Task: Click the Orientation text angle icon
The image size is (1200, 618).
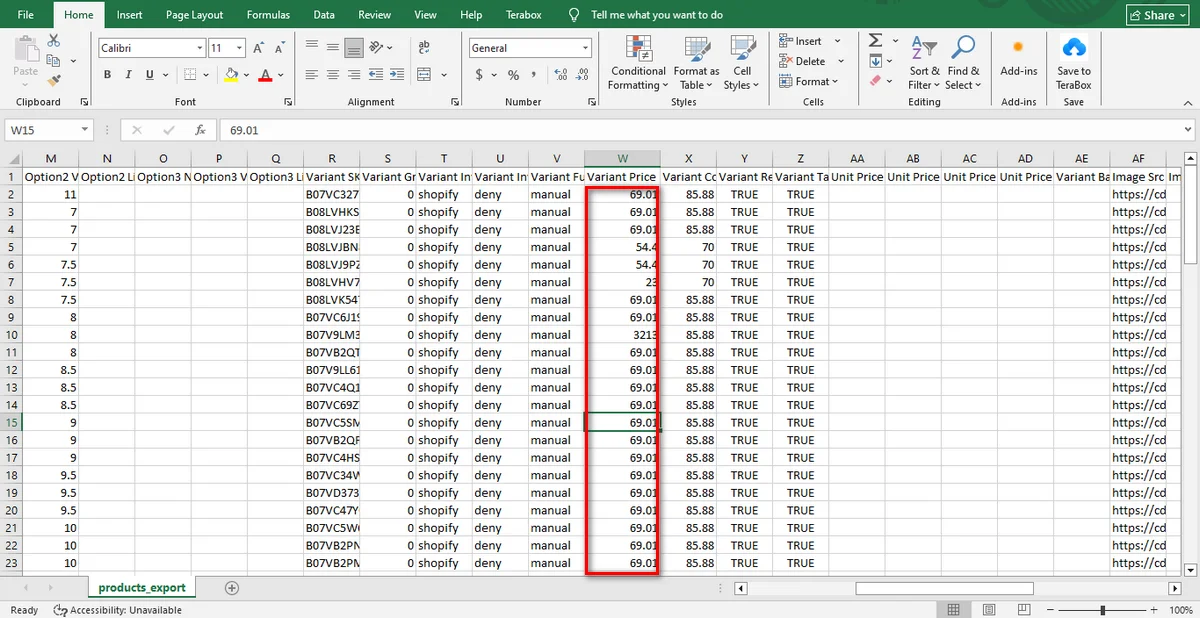Action: point(377,47)
